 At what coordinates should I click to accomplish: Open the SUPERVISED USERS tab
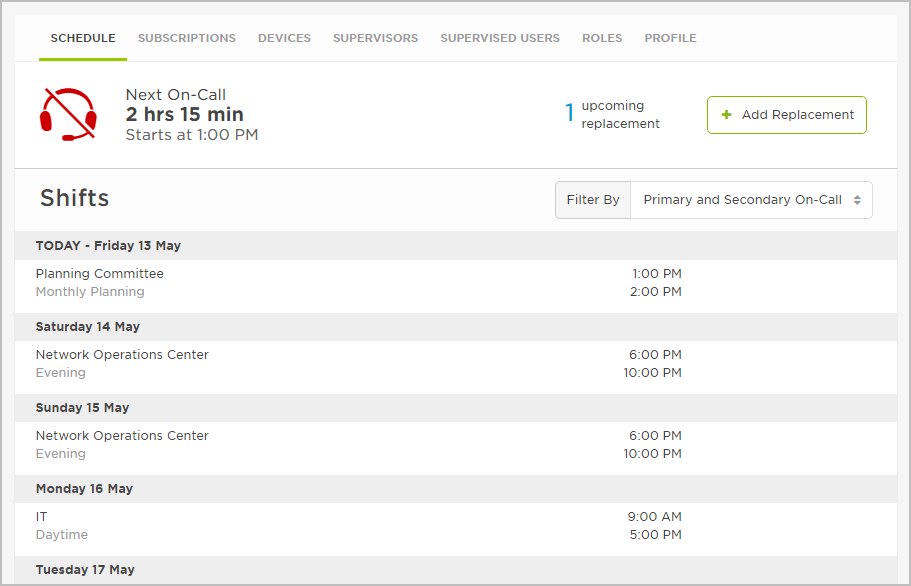pos(500,38)
